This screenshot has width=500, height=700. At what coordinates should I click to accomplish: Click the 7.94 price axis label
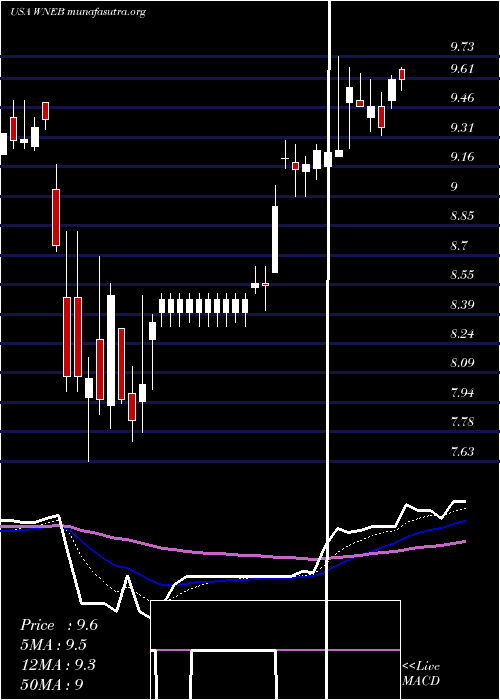[462, 393]
